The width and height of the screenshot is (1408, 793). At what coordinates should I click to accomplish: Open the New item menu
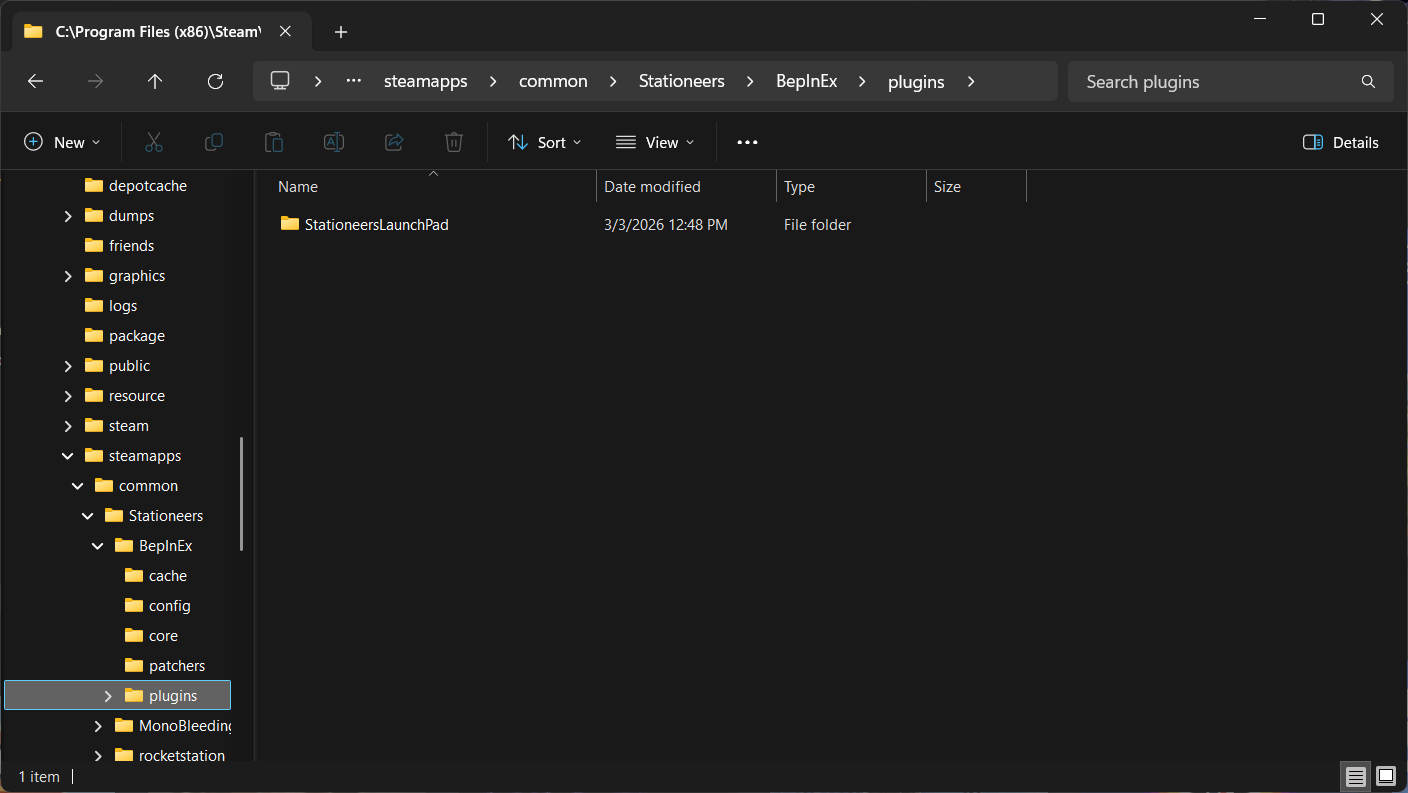pos(62,142)
